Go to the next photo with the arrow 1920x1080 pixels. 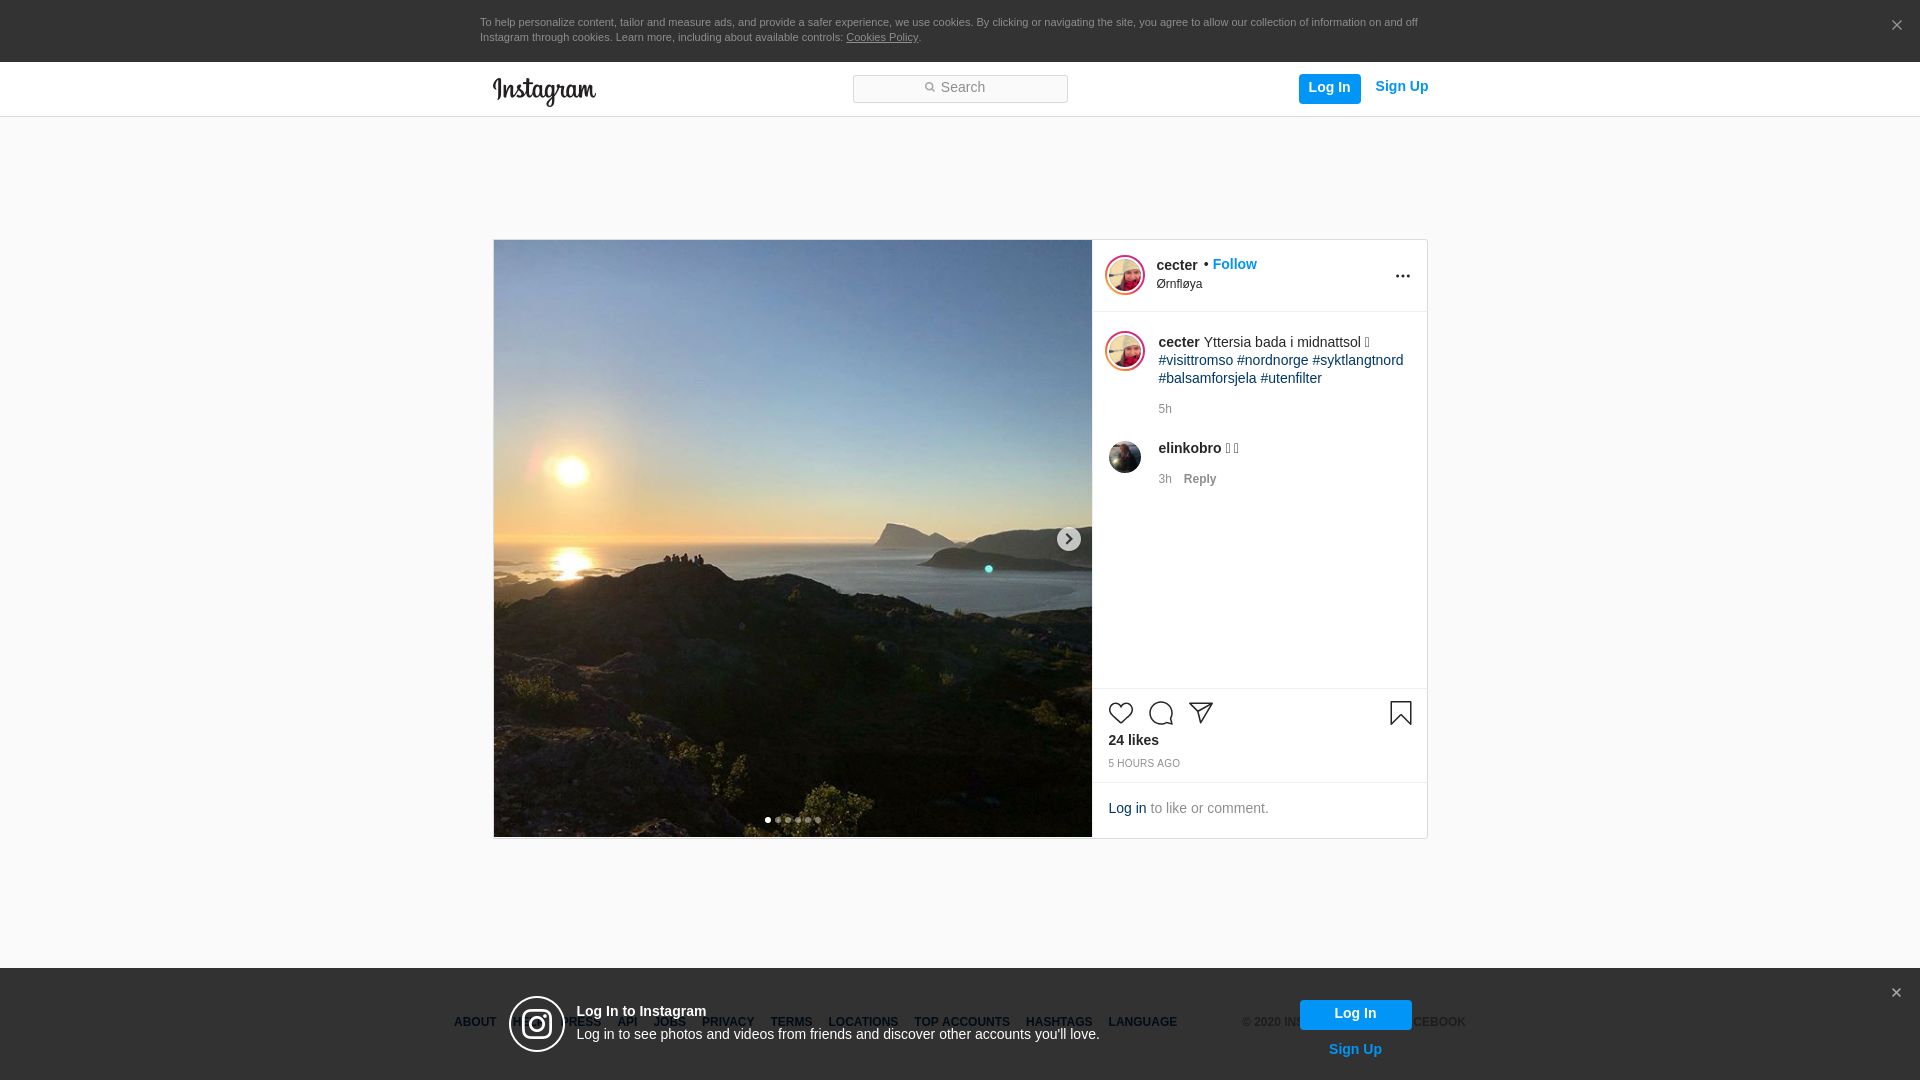1068,539
